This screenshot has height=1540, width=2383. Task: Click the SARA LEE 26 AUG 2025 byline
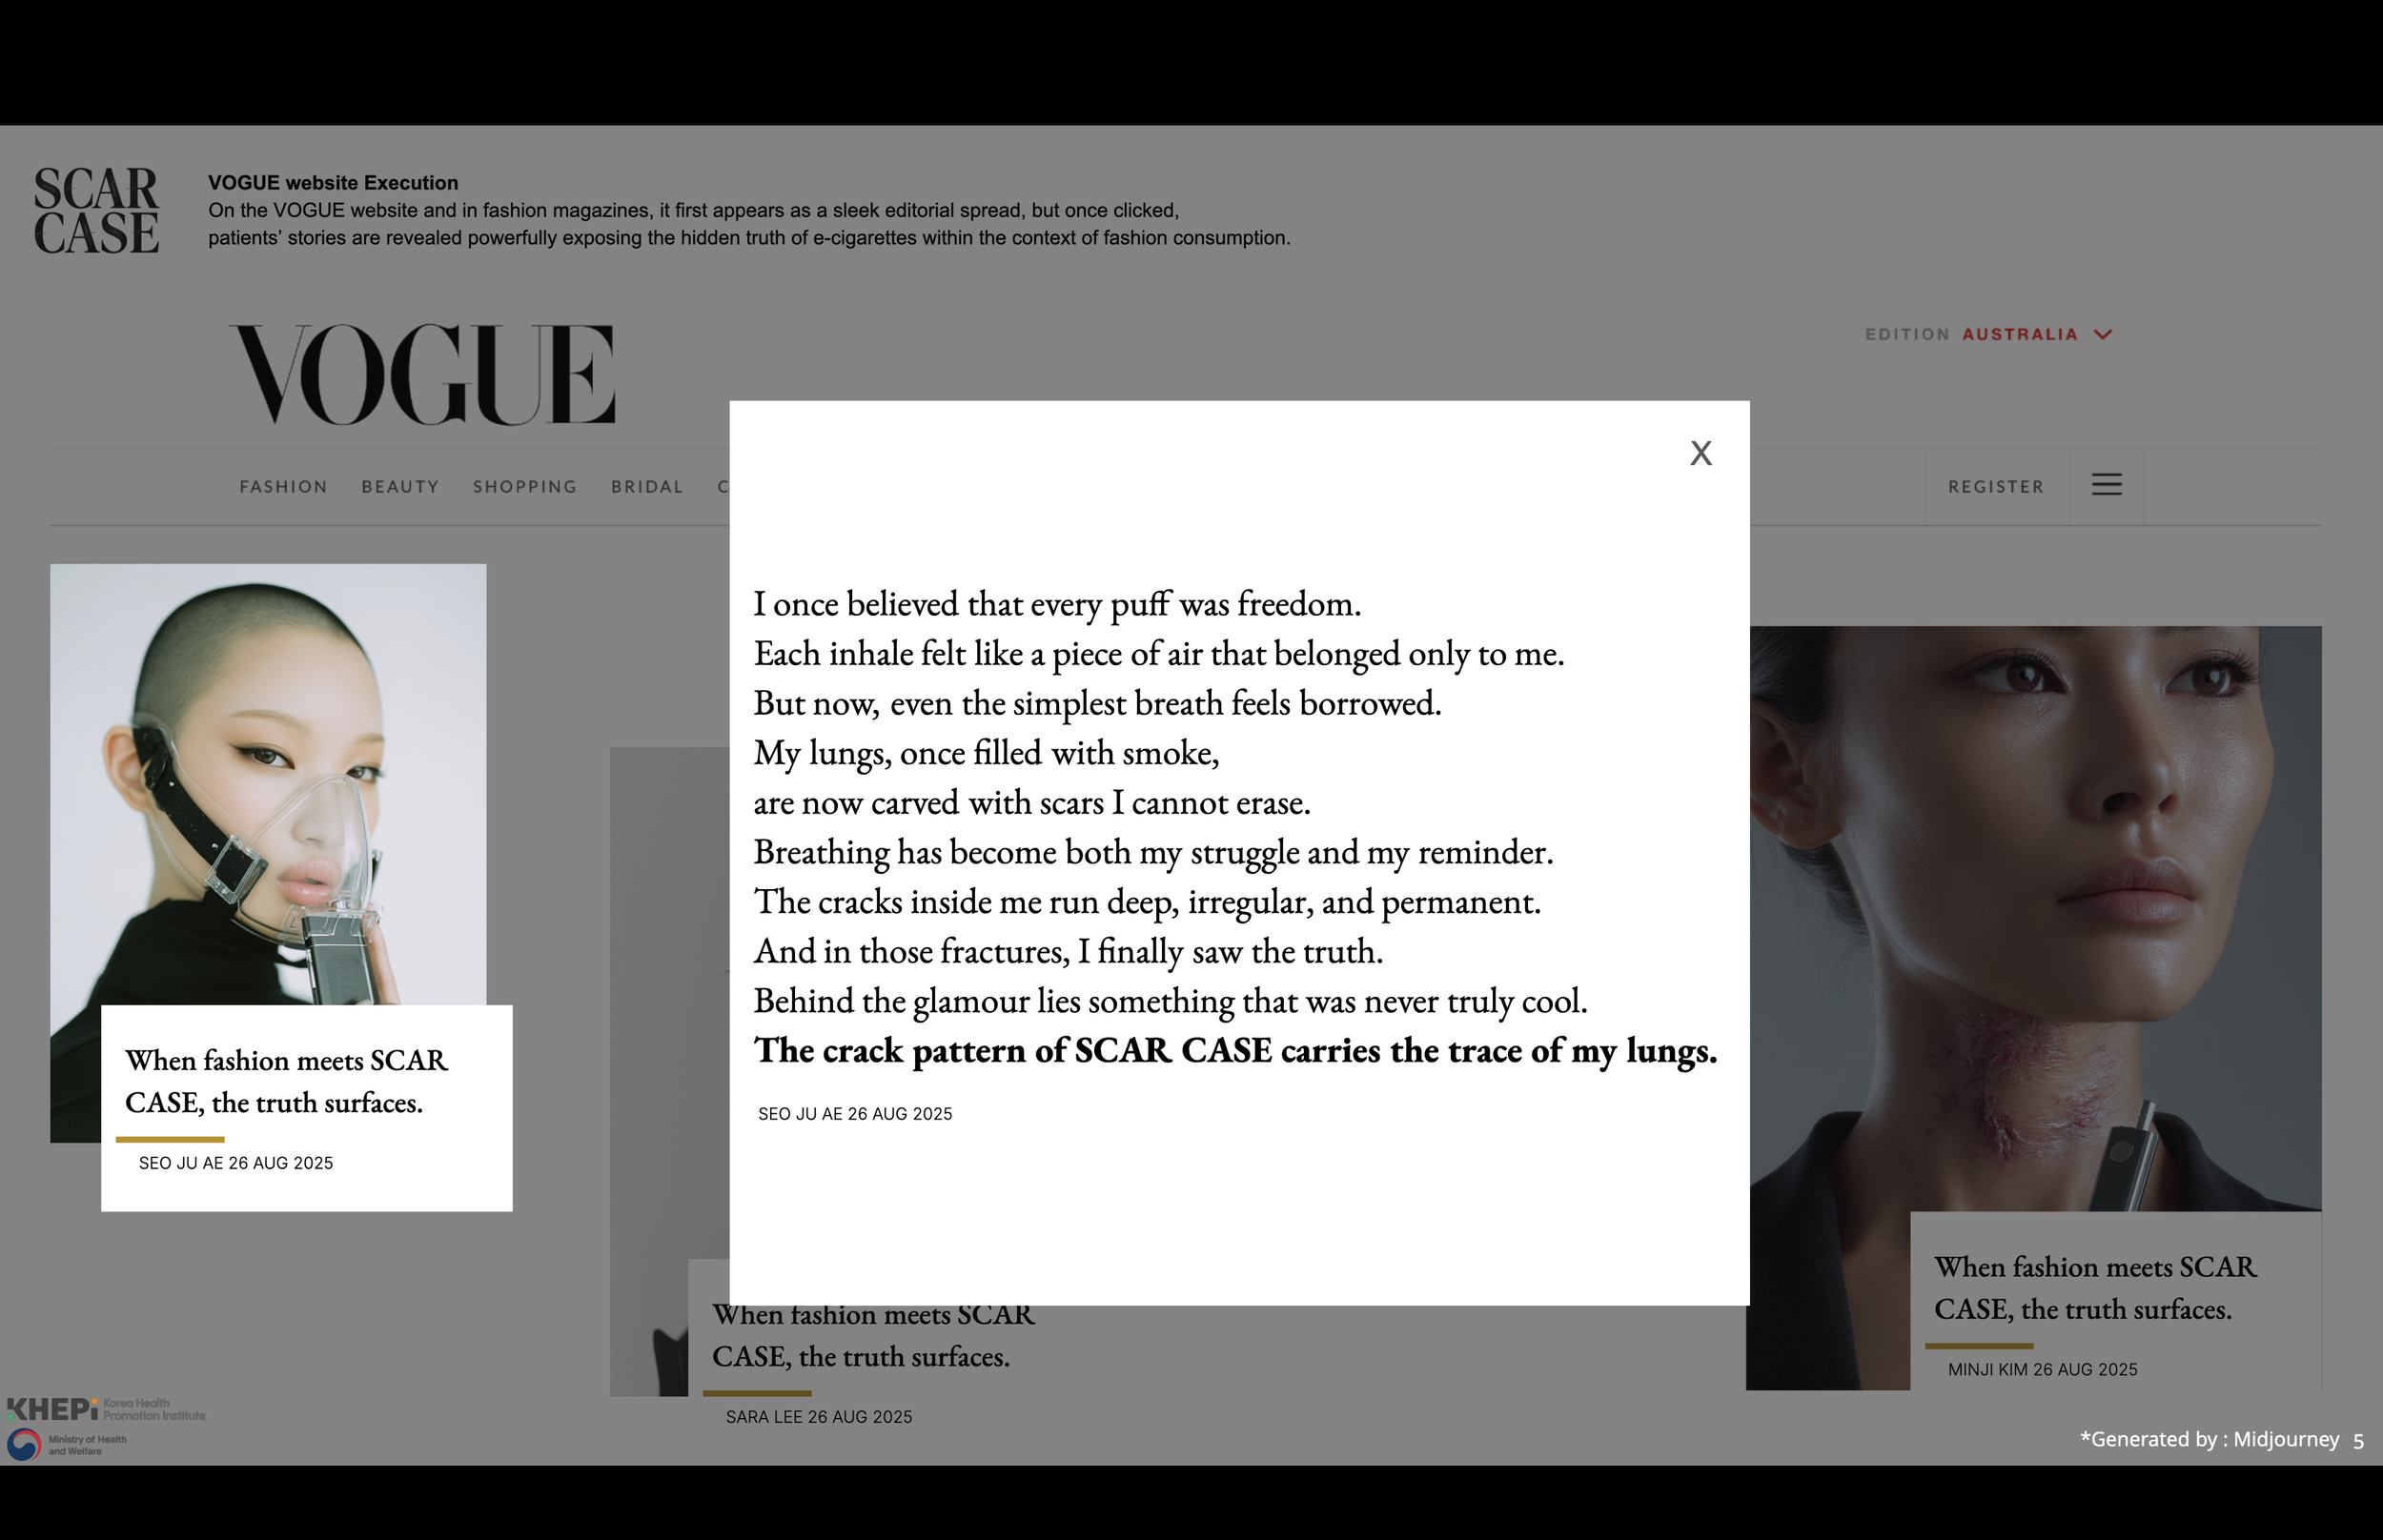819,1417
